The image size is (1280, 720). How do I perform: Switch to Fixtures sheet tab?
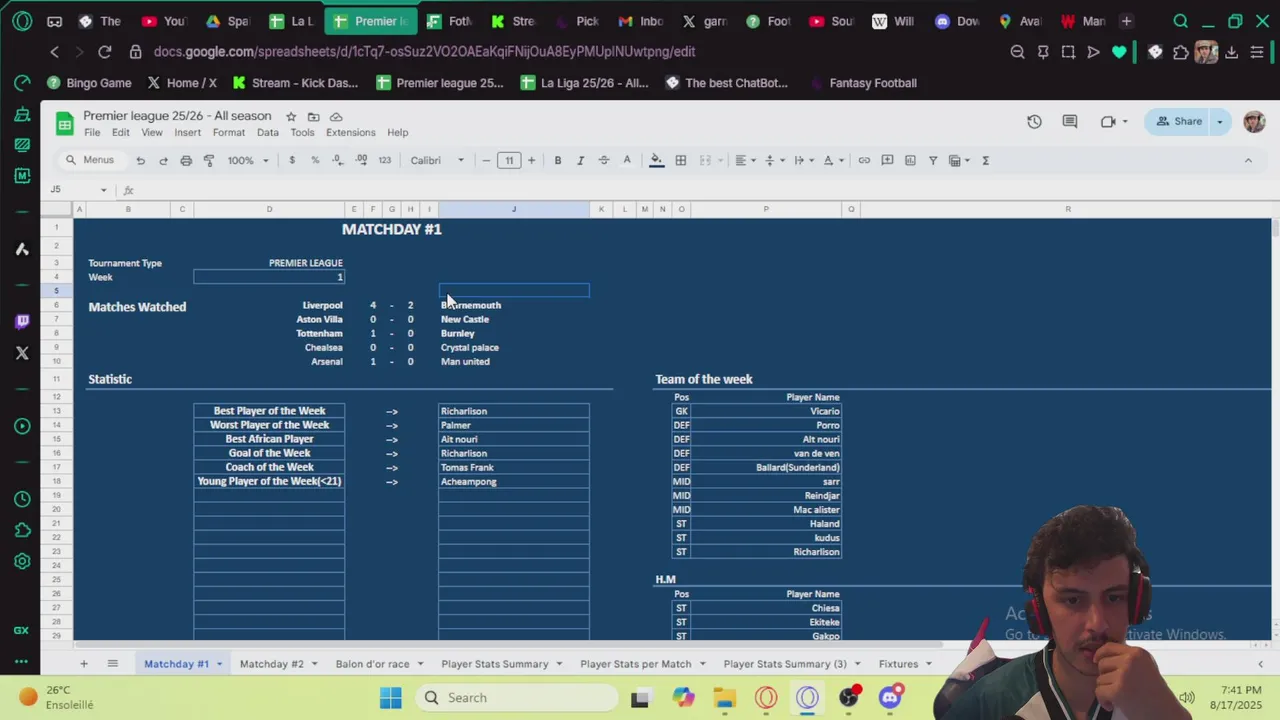(898, 664)
